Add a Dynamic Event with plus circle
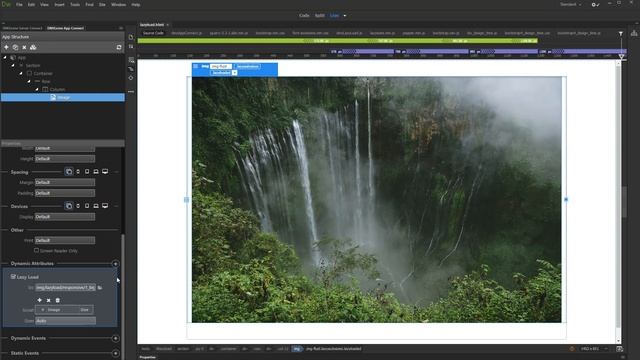The image size is (640, 360). tap(116, 338)
